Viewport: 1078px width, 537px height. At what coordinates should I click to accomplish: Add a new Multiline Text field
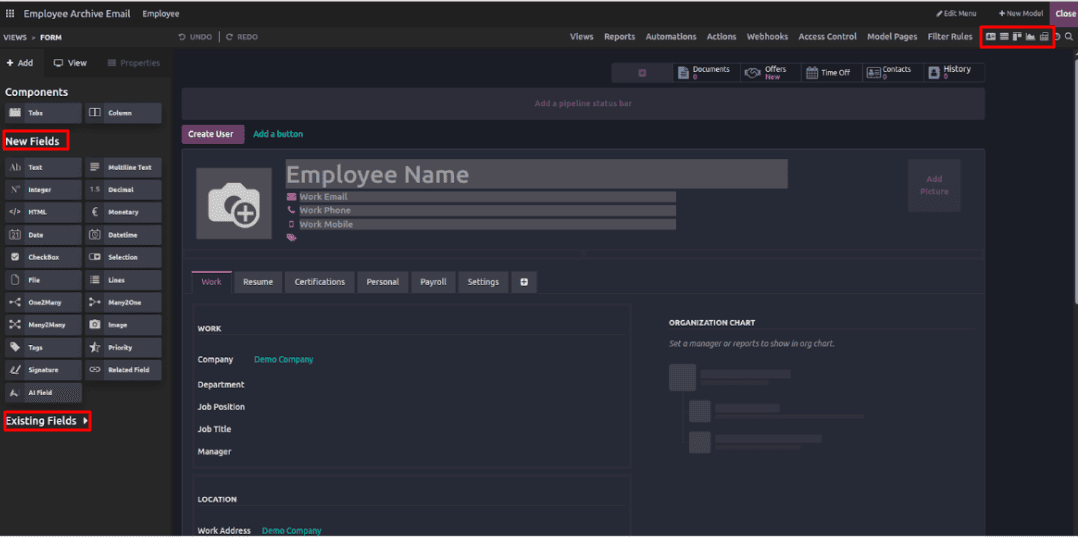pyautogui.click(x=123, y=168)
